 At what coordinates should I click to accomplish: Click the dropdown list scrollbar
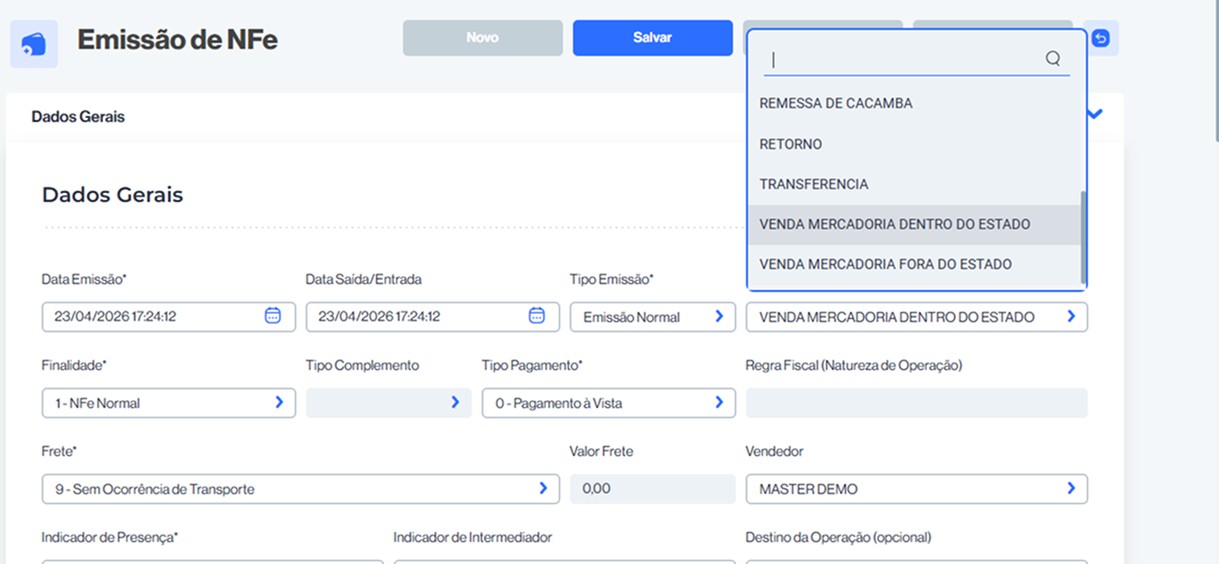1083,237
